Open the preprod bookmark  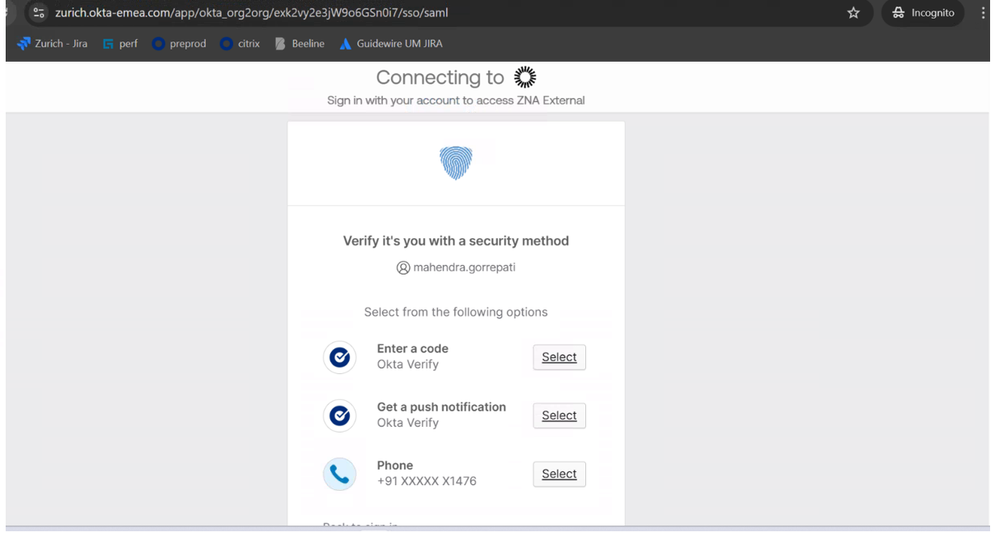pyautogui.click(x=180, y=44)
